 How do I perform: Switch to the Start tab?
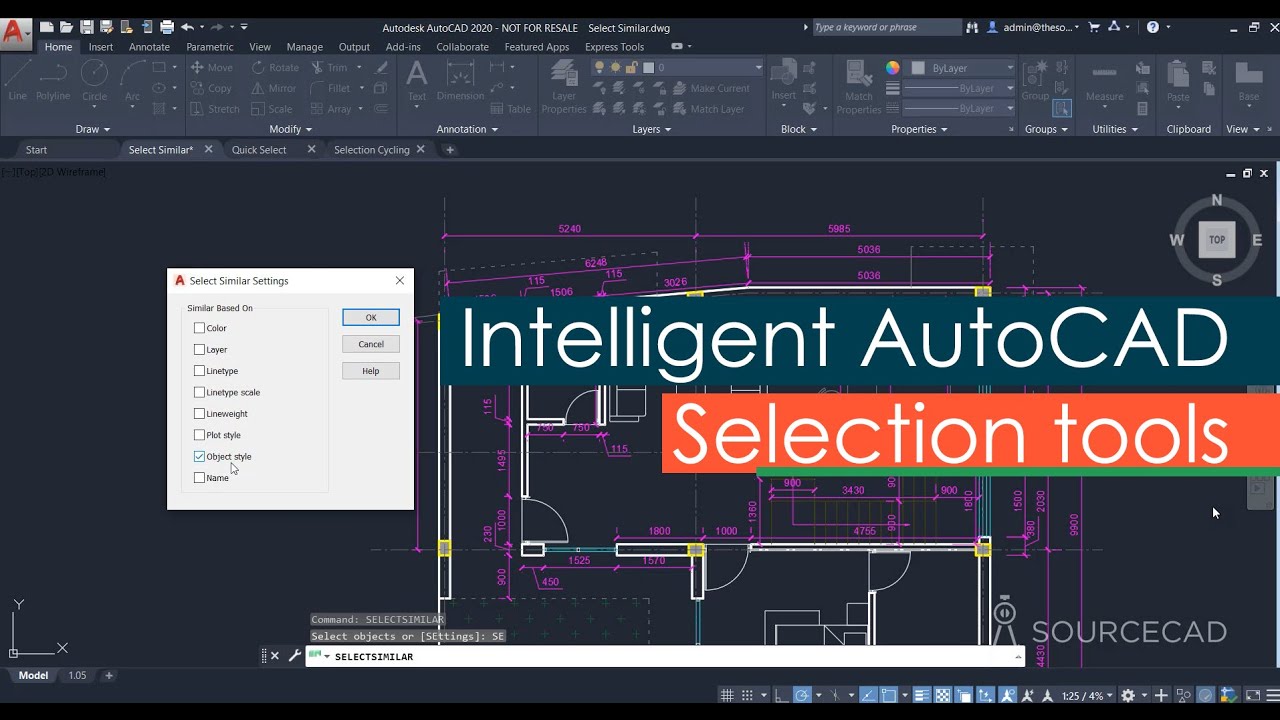pyautogui.click(x=36, y=150)
